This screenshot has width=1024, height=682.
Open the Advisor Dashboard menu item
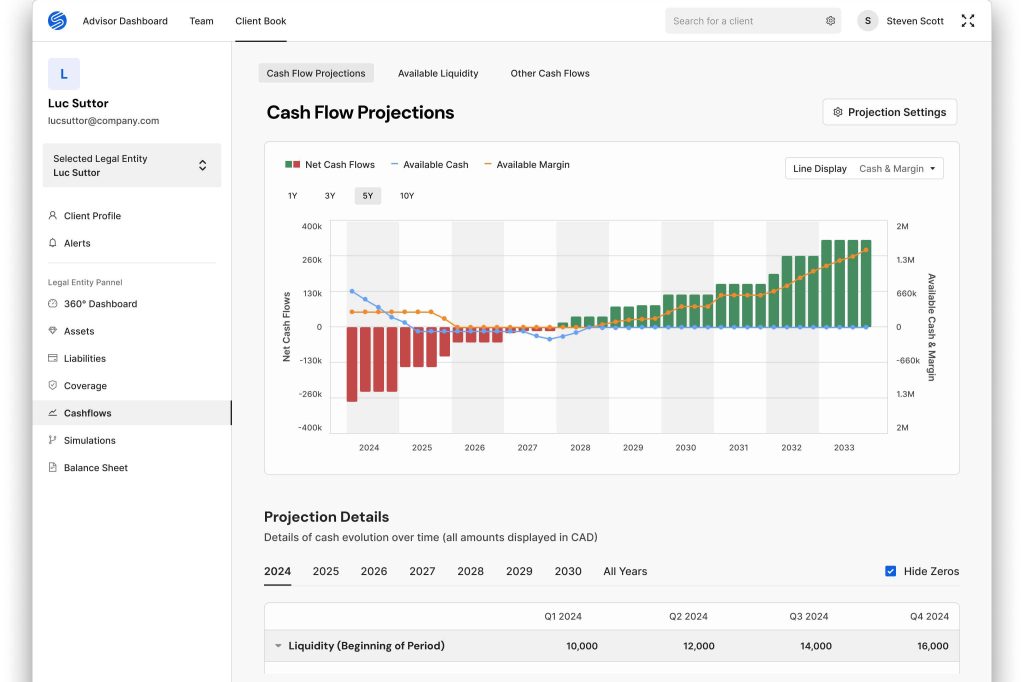click(x=125, y=21)
